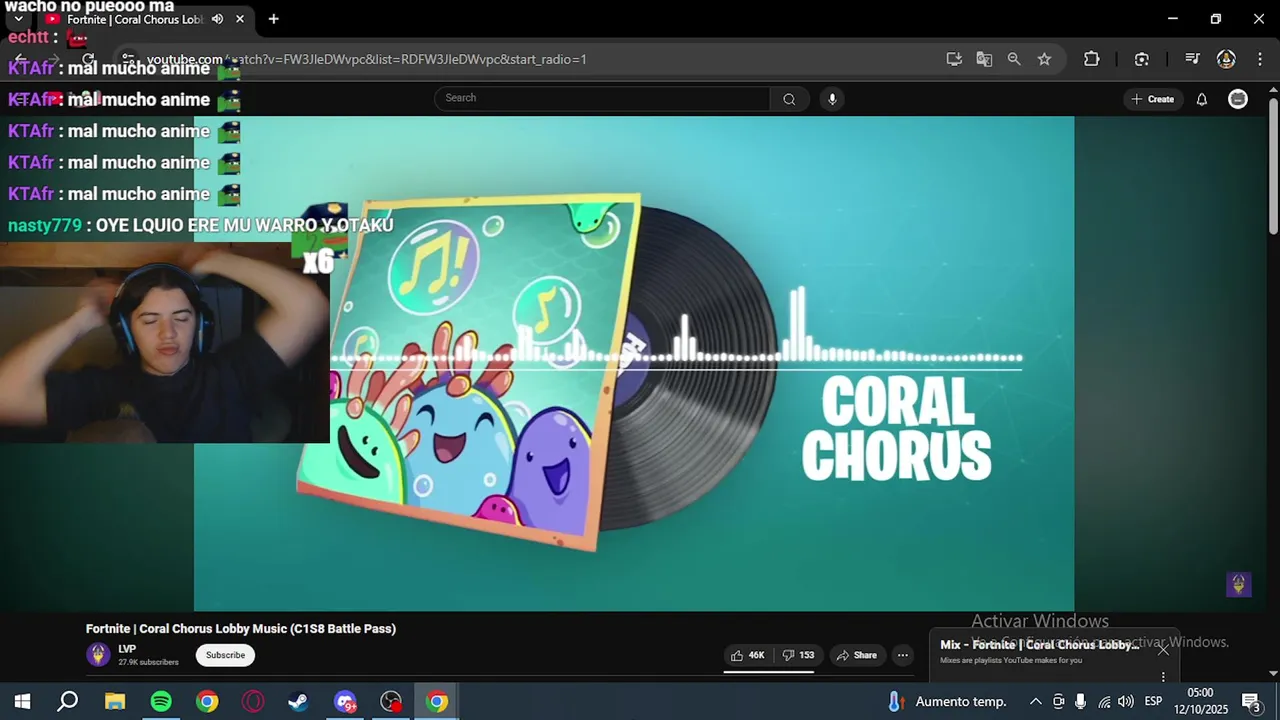Open more actions ellipsis beside Share
The width and height of the screenshot is (1280, 720).
tap(902, 655)
